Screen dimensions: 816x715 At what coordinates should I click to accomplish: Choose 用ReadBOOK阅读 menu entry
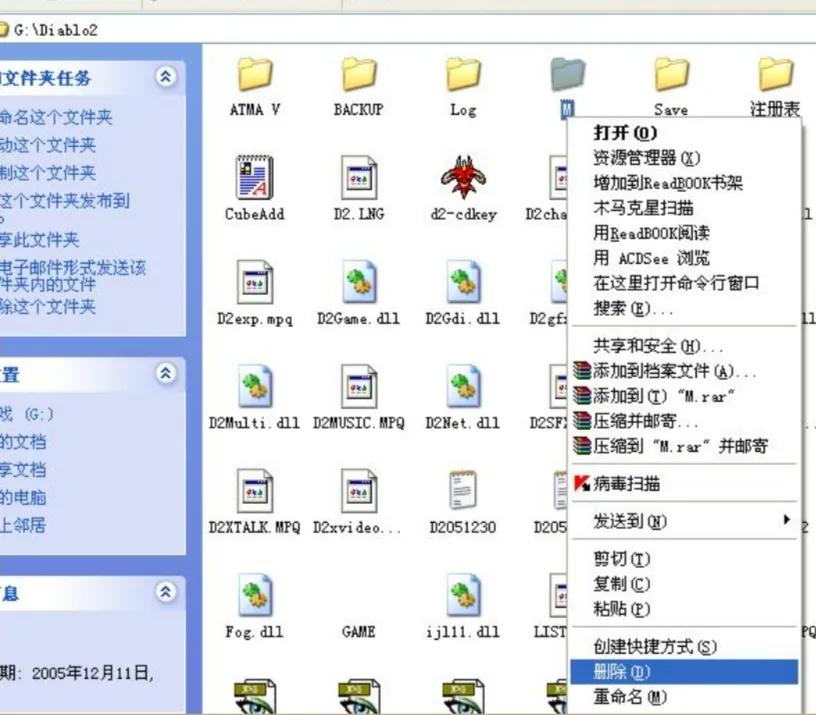[684, 233]
